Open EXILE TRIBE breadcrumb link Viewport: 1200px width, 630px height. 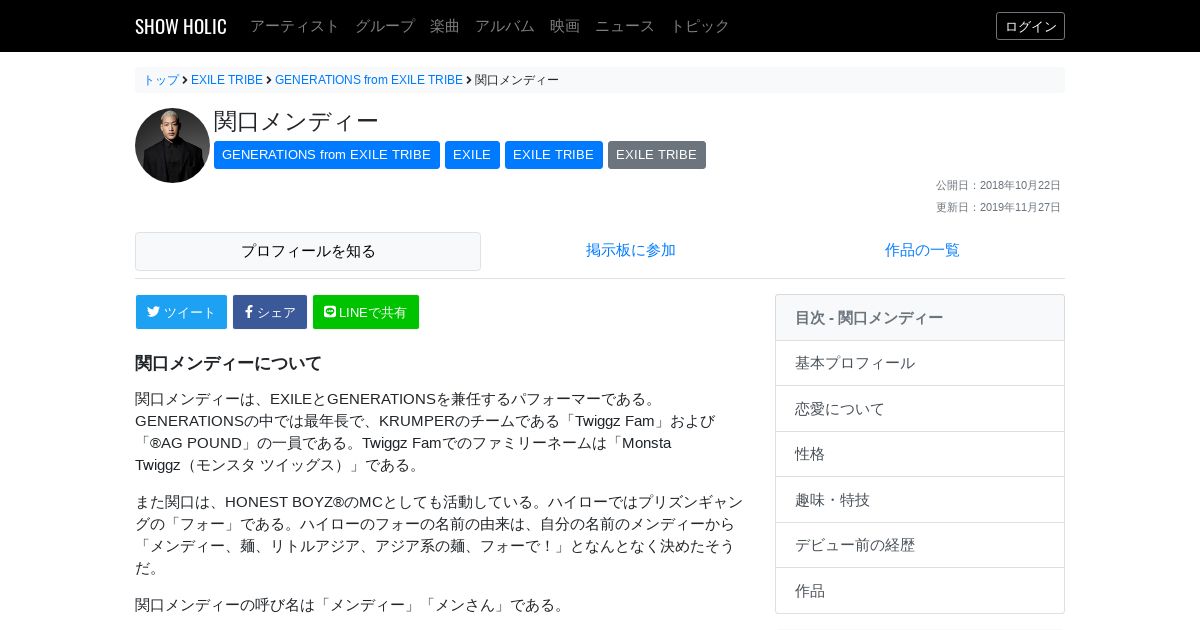click(227, 80)
